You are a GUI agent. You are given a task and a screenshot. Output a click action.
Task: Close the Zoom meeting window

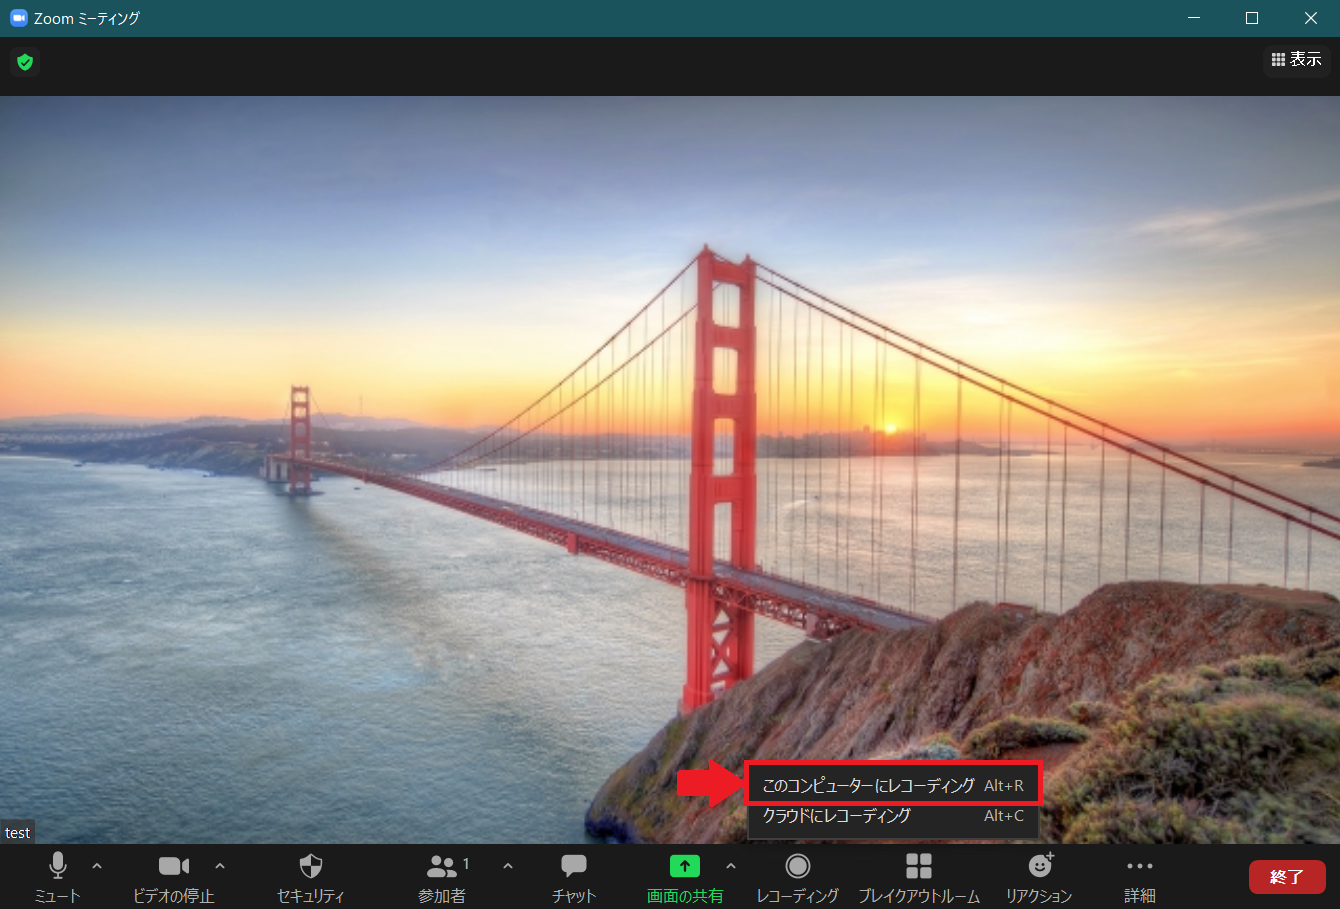tap(1311, 18)
